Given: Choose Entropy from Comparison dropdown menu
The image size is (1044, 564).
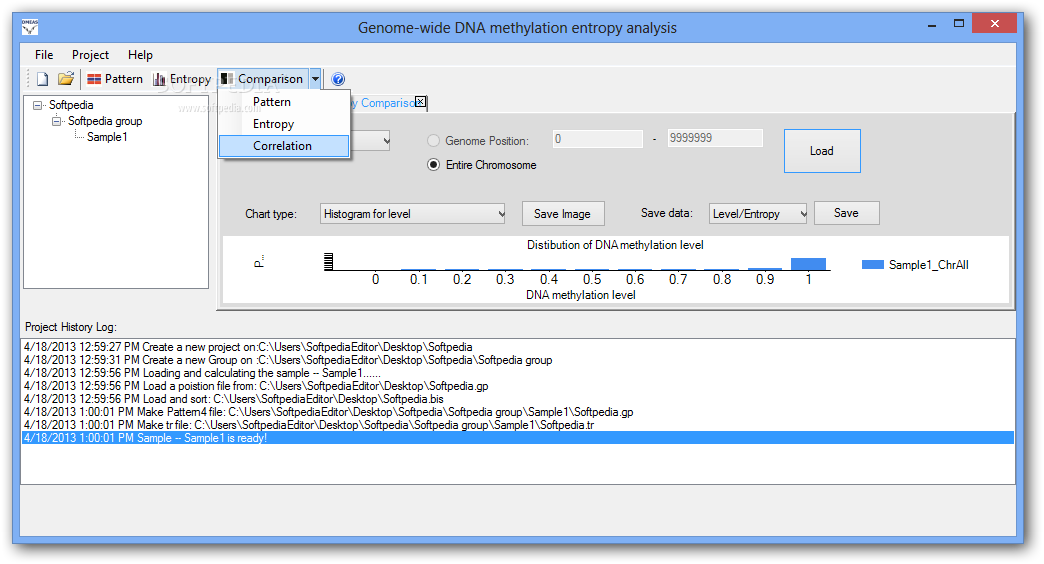Looking at the screenshot, I should (x=284, y=124).
